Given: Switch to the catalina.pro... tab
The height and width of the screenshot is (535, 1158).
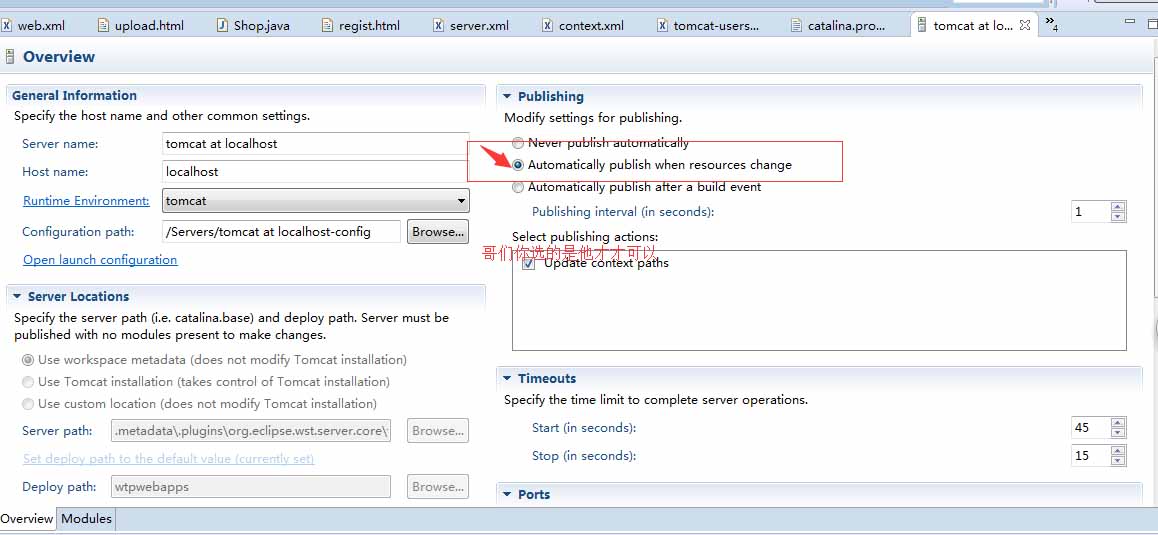Looking at the screenshot, I should click(838, 25).
